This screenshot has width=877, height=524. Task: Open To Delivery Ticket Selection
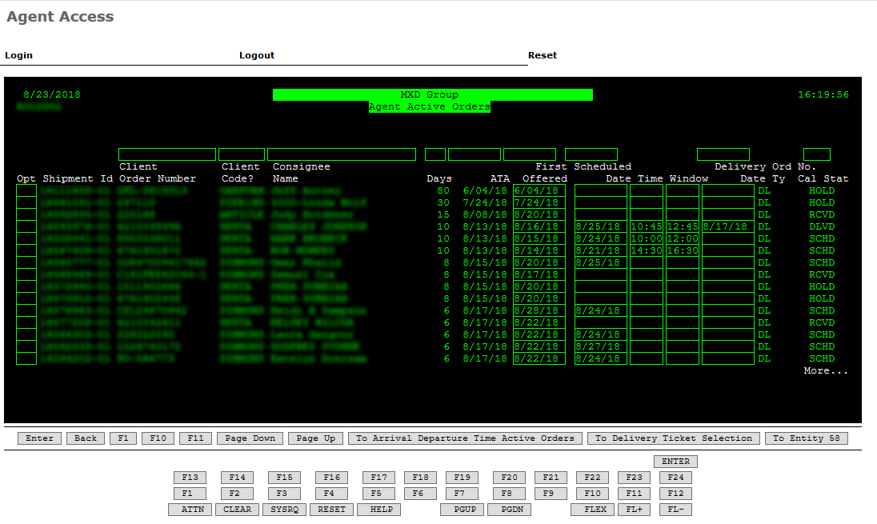pyautogui.click(x=674, y=438)
